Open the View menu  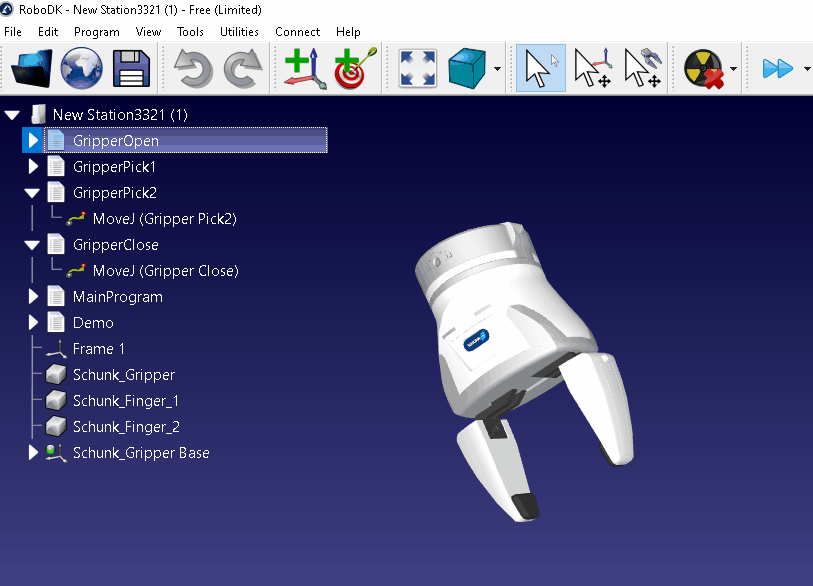point(148,32)
